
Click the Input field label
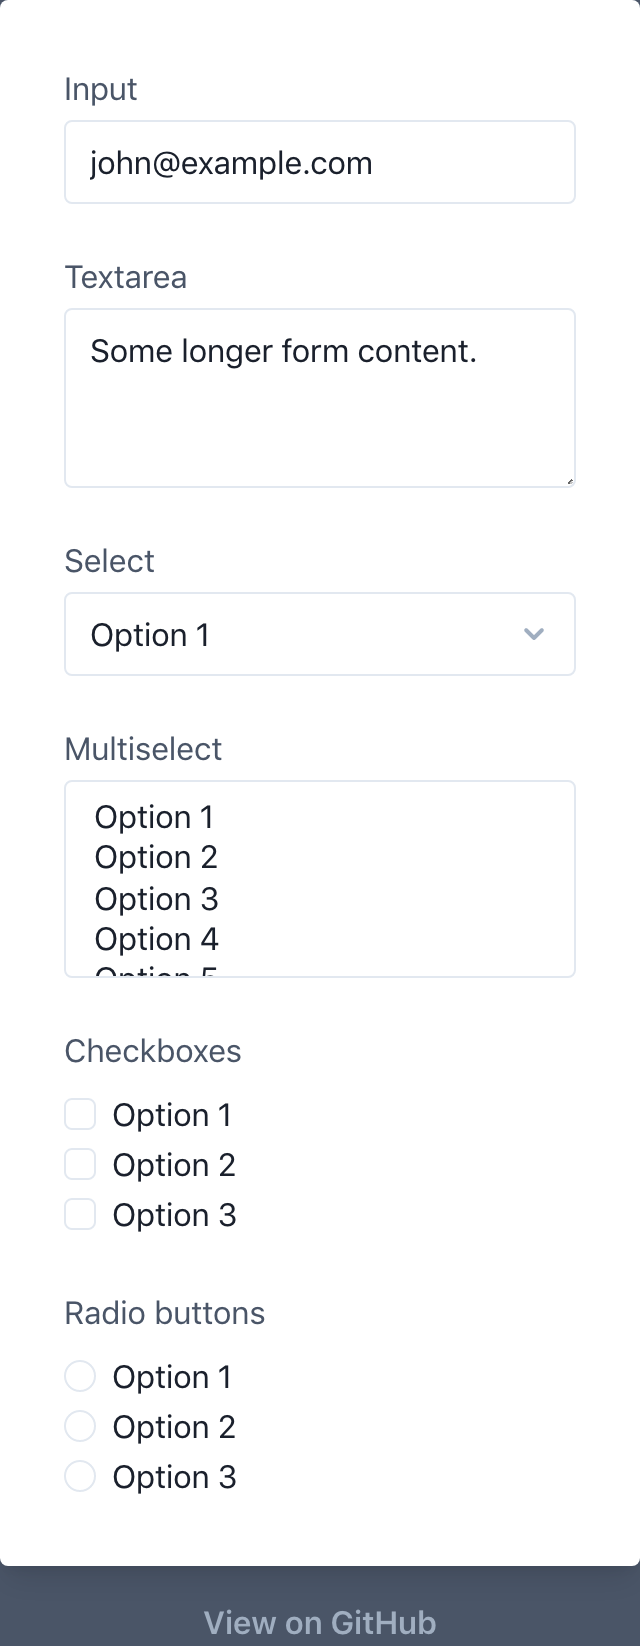pos(101,89)
